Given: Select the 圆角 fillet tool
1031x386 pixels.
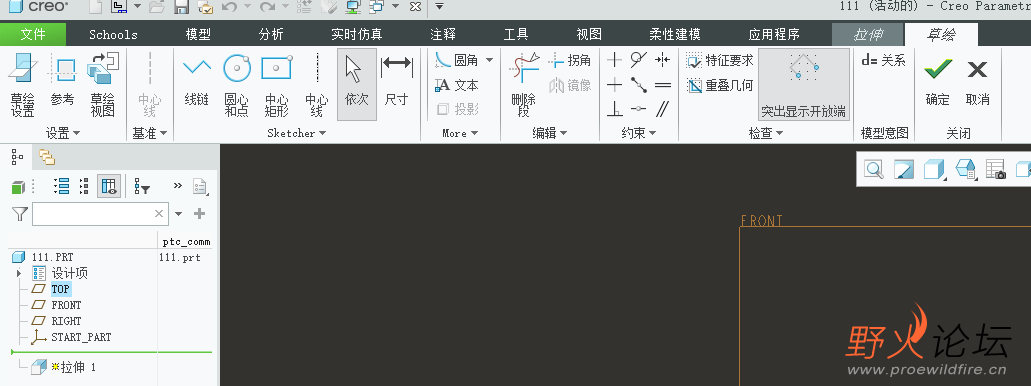Looking at the screenshot, I should coord(457,60).
